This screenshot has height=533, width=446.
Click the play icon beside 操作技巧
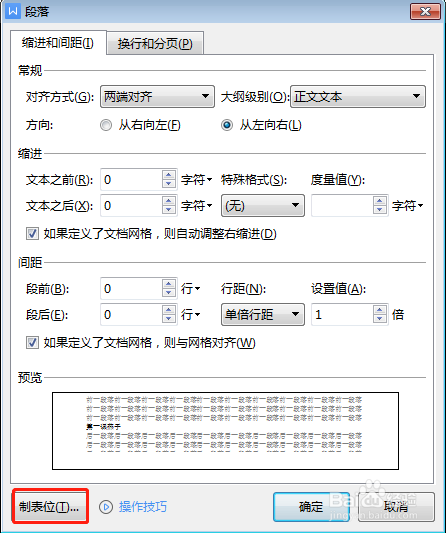pos(106,507)
